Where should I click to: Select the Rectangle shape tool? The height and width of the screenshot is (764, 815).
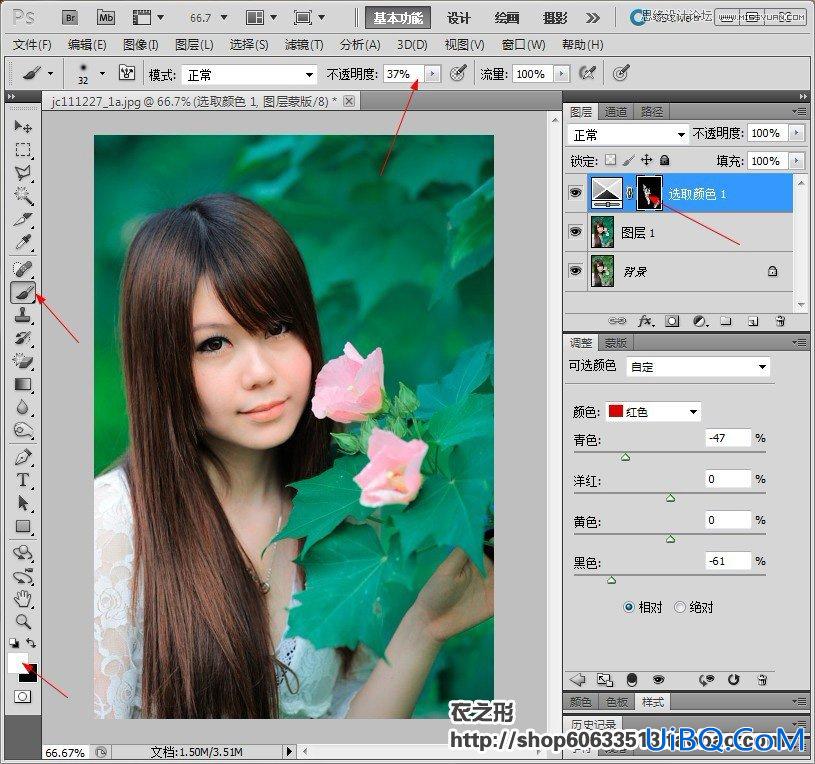coord(22,526)
